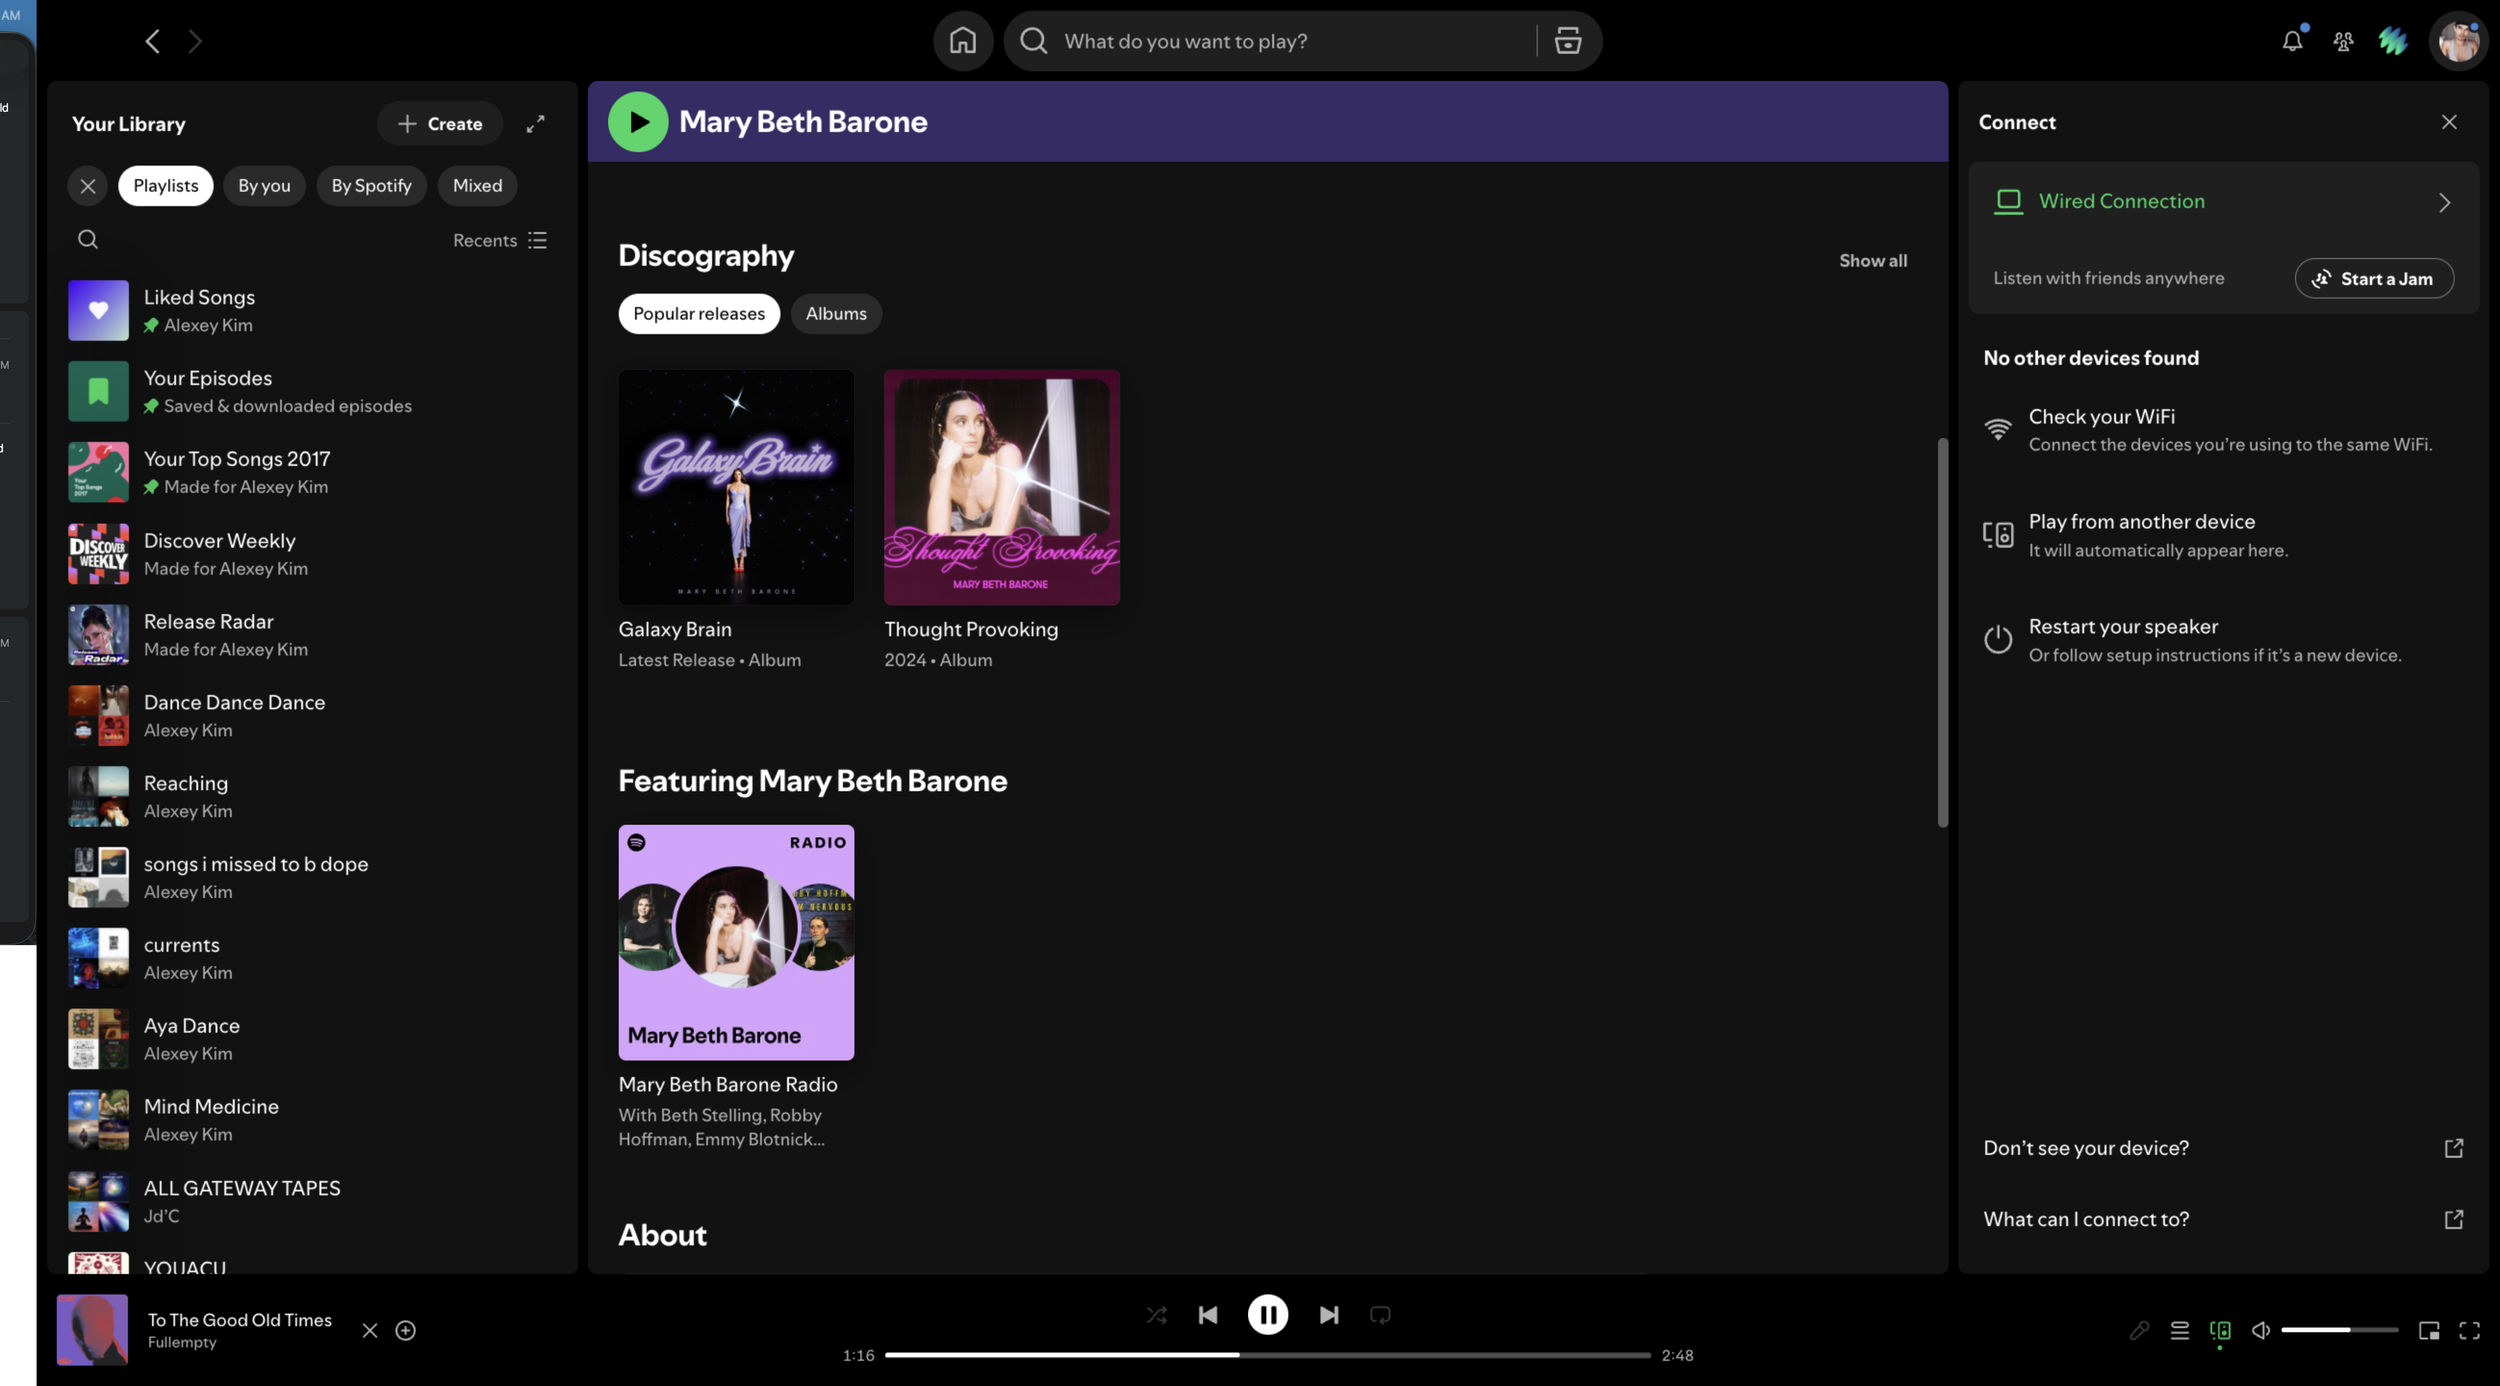Open Recents sort dropdown
This screenshot has height=1386, width=2500.
pos(500,240)
